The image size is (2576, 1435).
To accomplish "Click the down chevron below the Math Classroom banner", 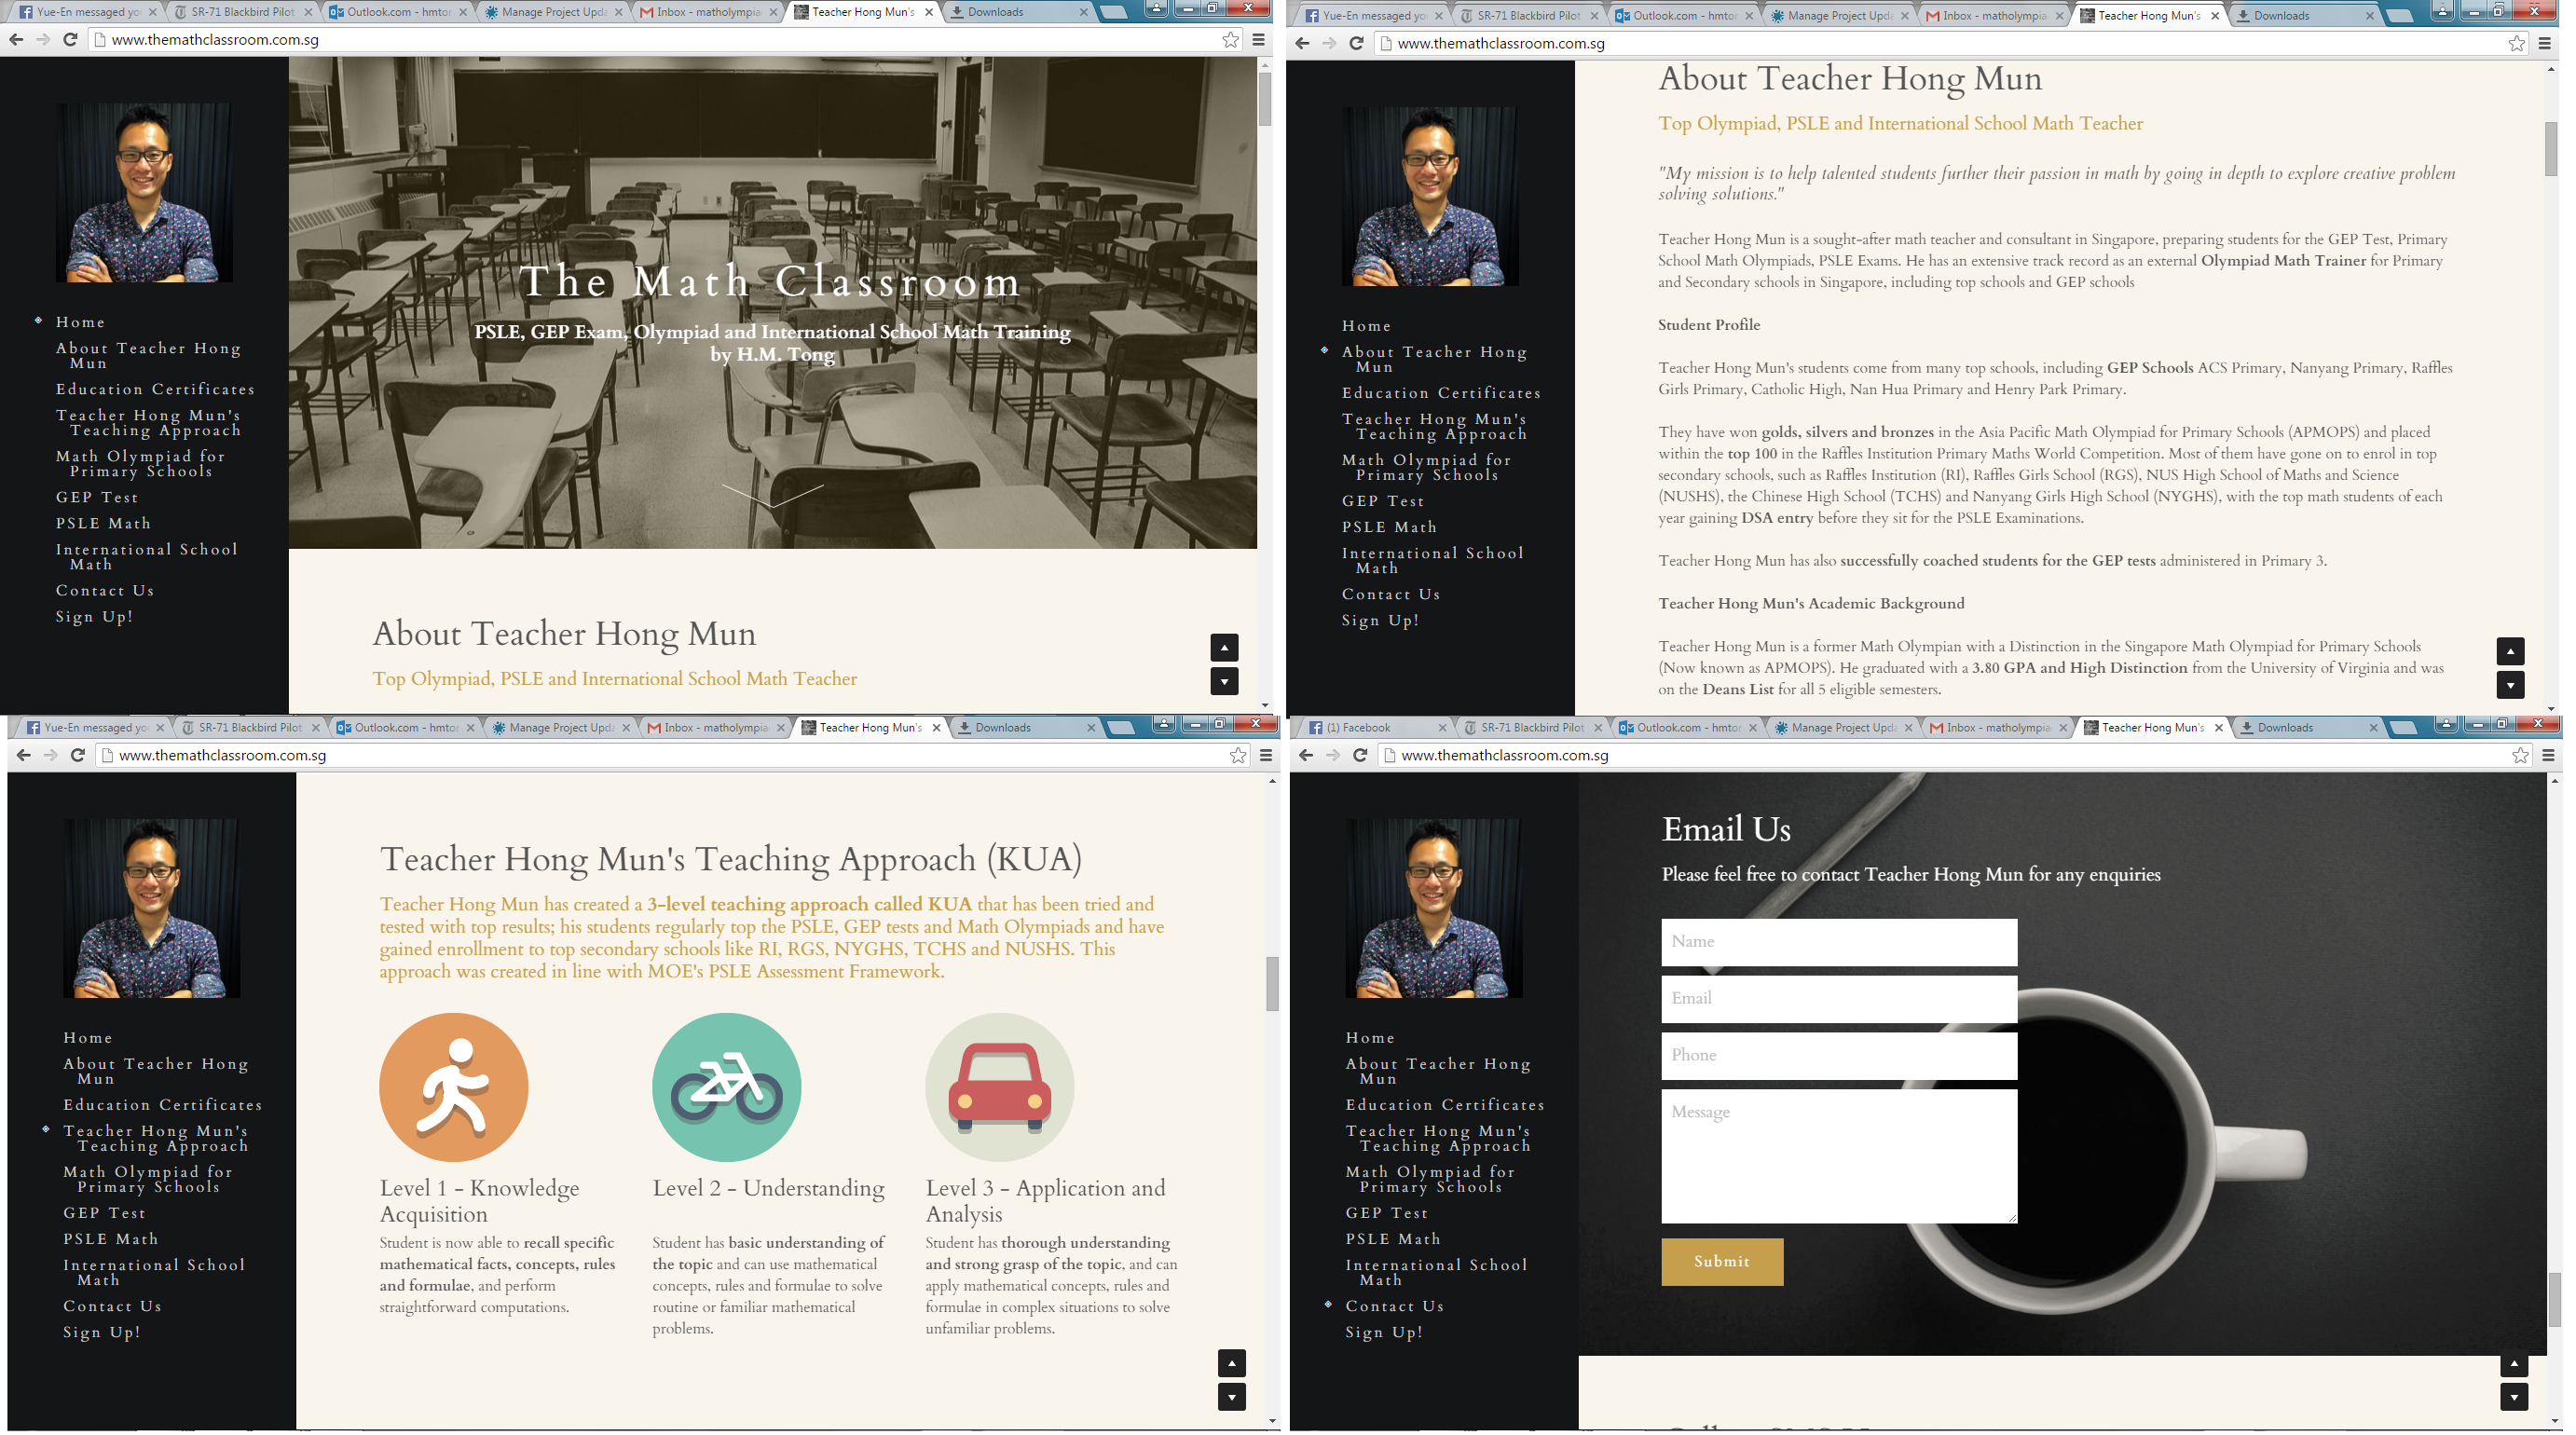I will coord(772,495).
